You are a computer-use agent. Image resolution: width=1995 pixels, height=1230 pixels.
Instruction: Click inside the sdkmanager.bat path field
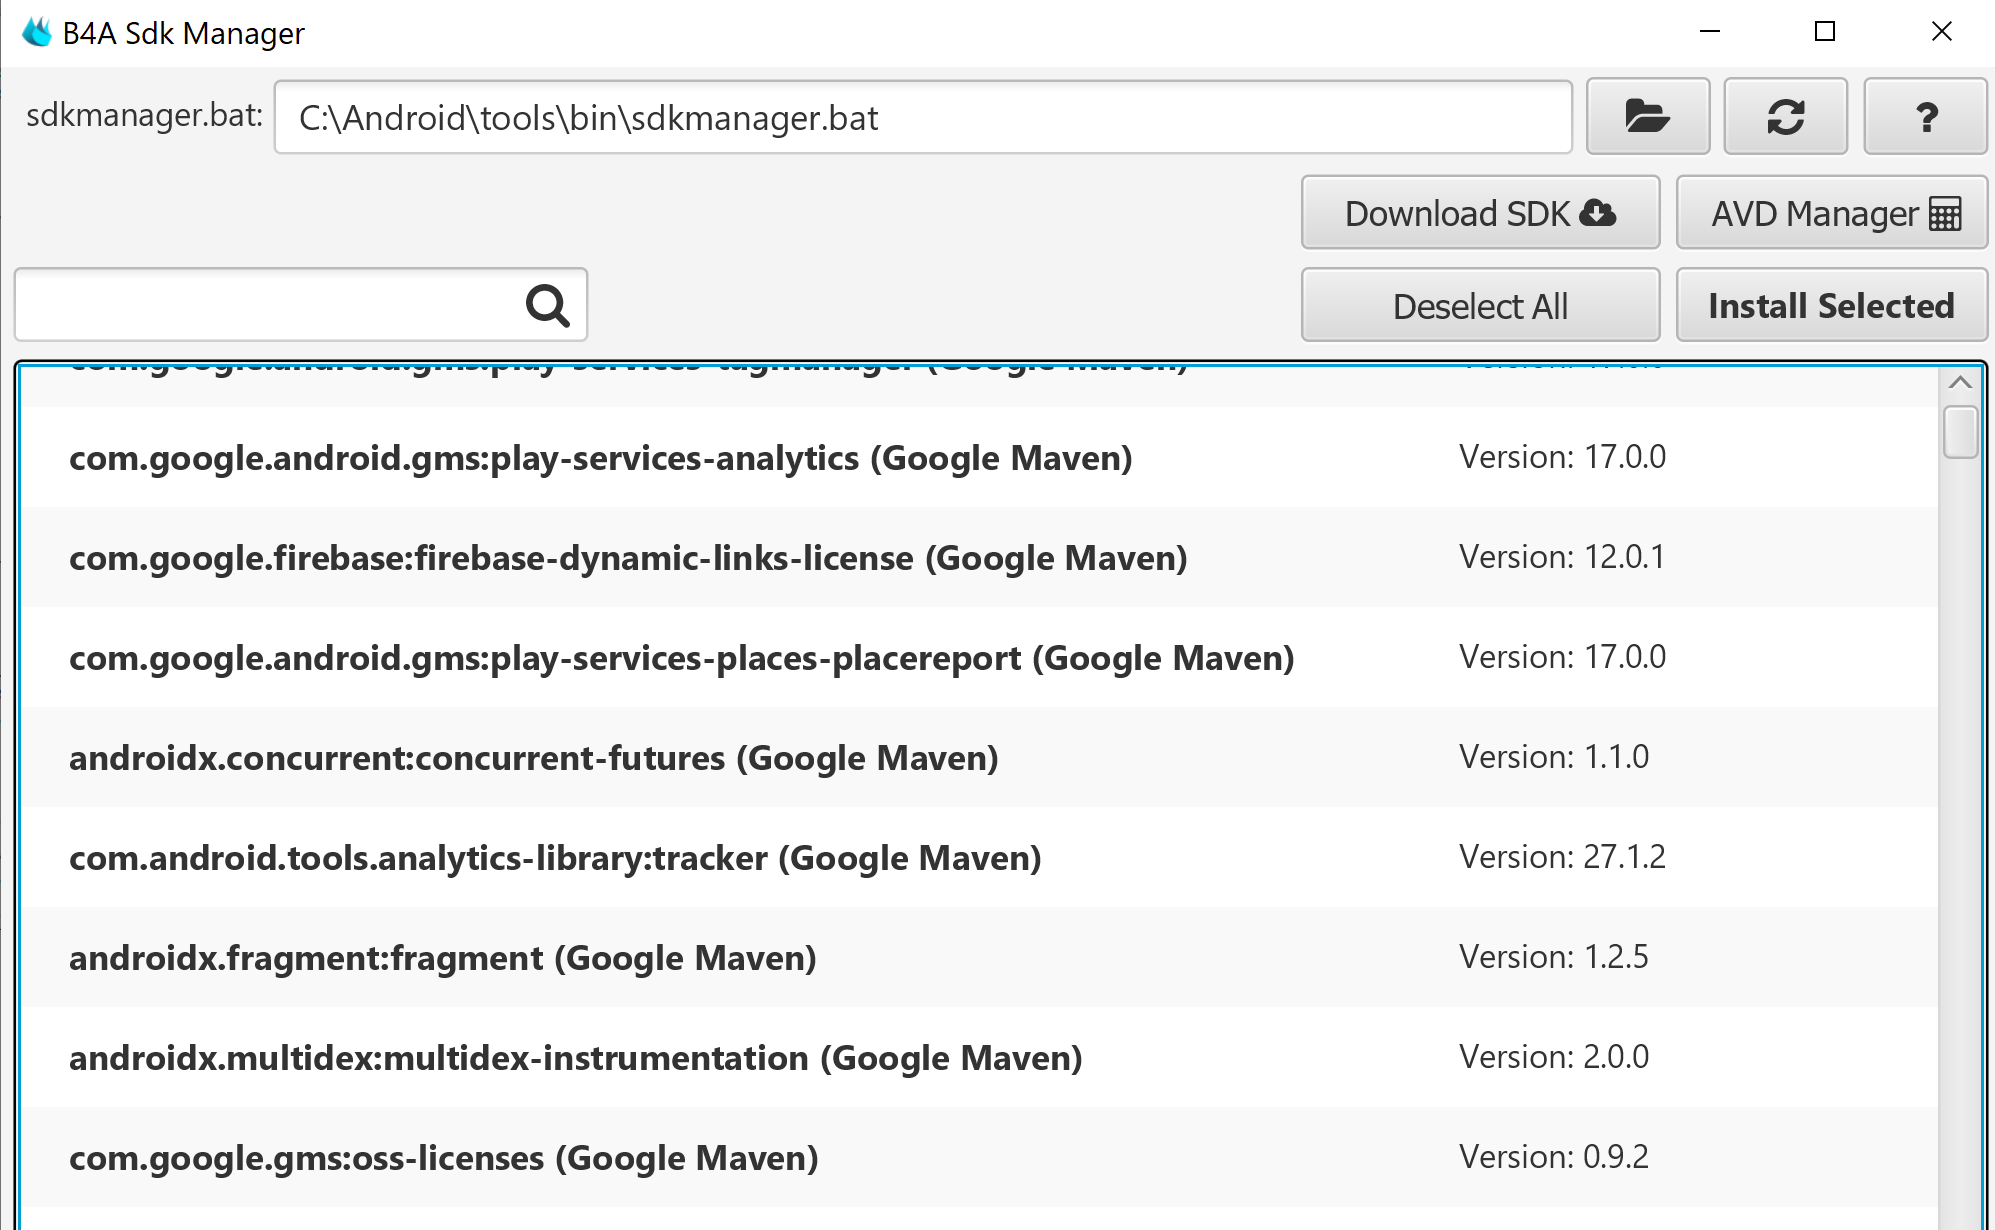pos(920,118)
